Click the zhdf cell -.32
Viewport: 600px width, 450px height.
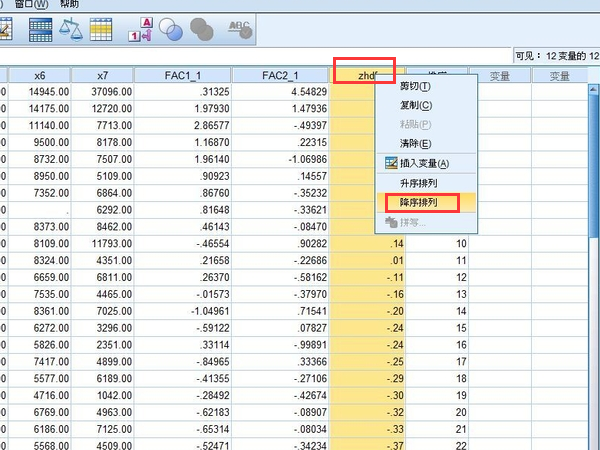point(367,412)
